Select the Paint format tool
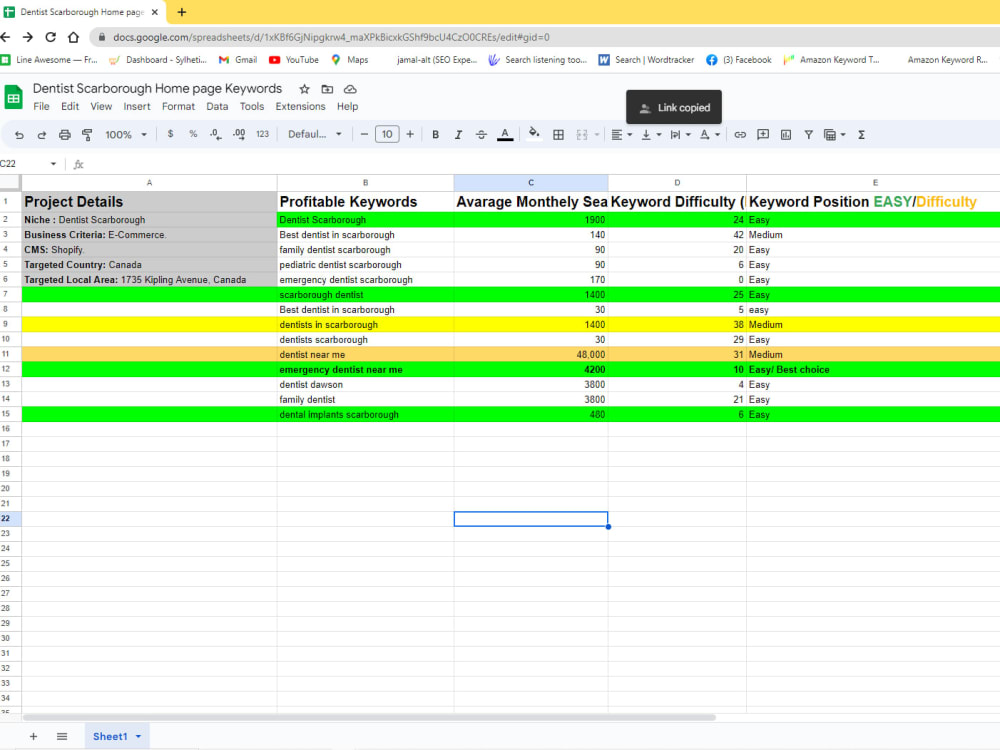Screen dimensions: 1000x750 tap(87, 135)
